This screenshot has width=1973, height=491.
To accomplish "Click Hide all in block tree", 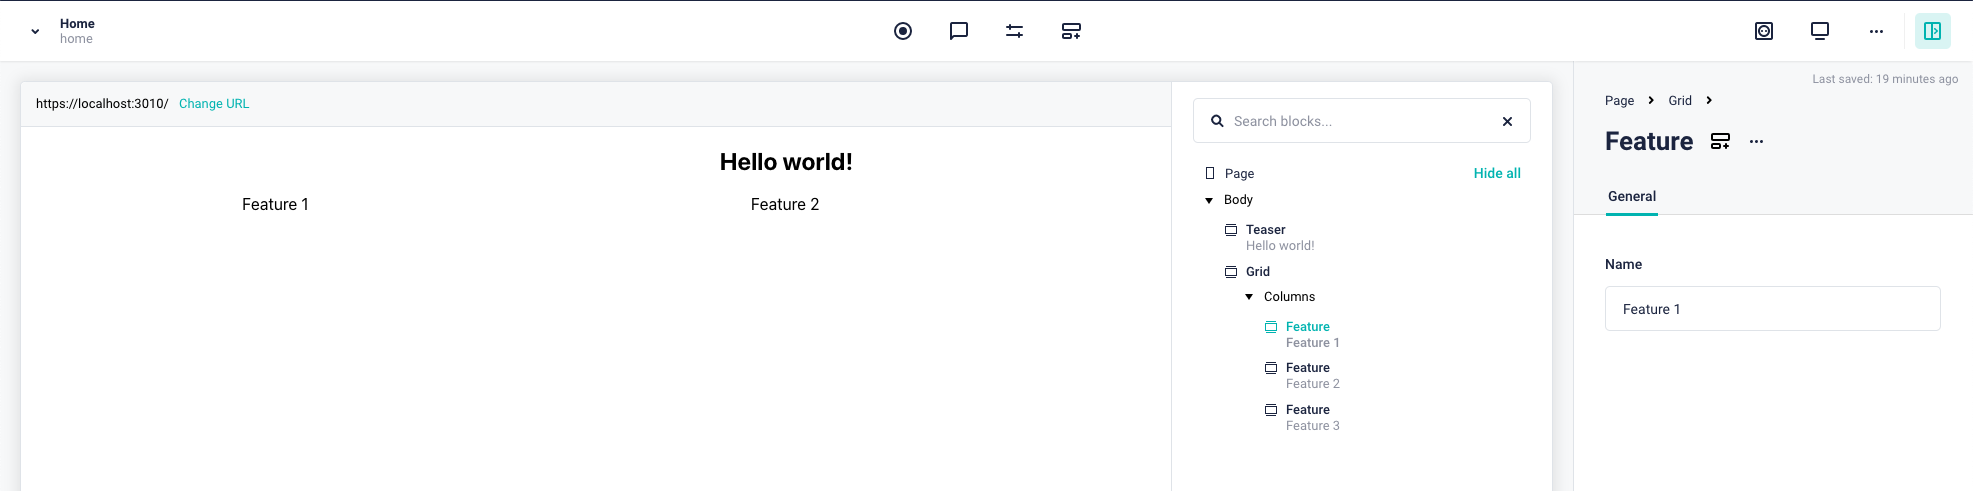I will tap(1497, 173).
